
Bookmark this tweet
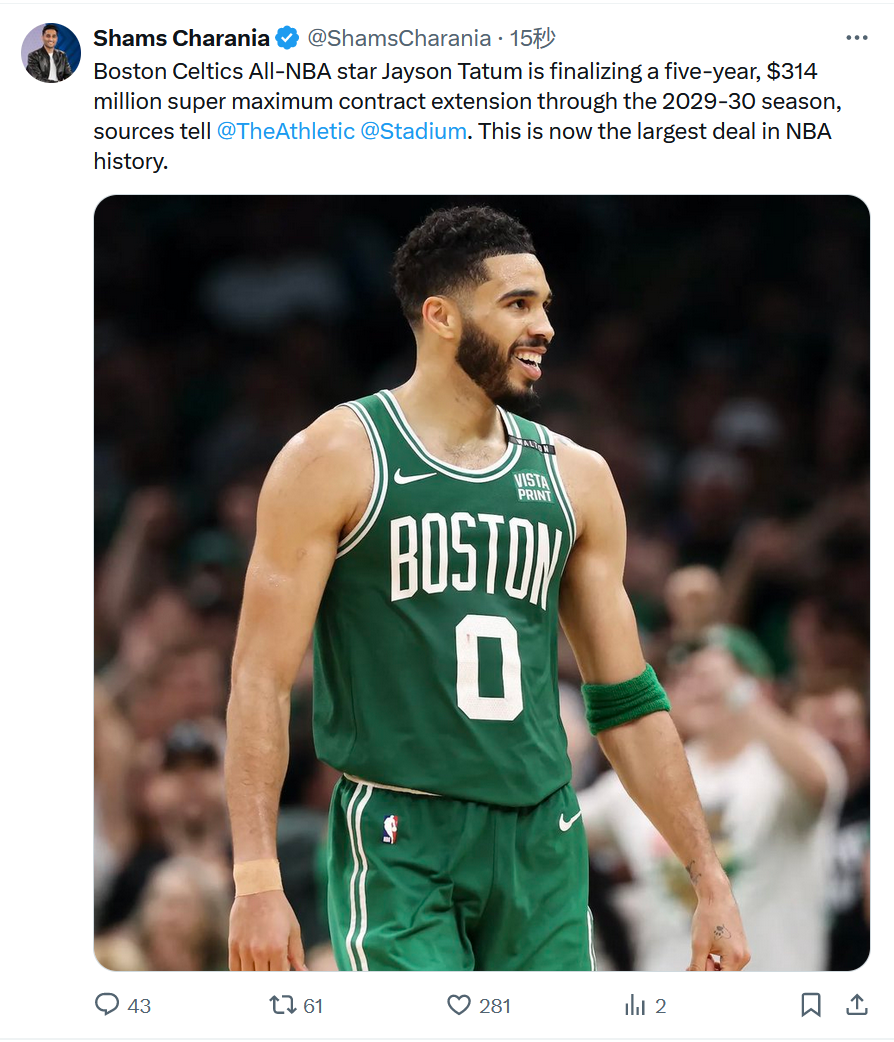[811, 1004]
